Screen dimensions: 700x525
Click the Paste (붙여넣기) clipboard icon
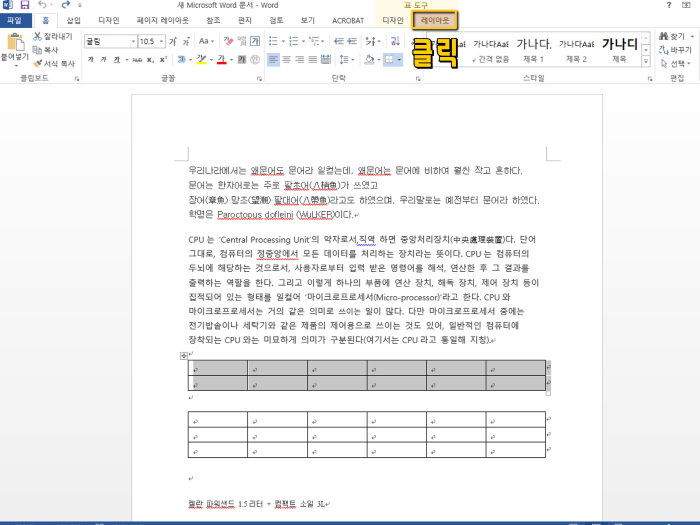coord(15,43)
